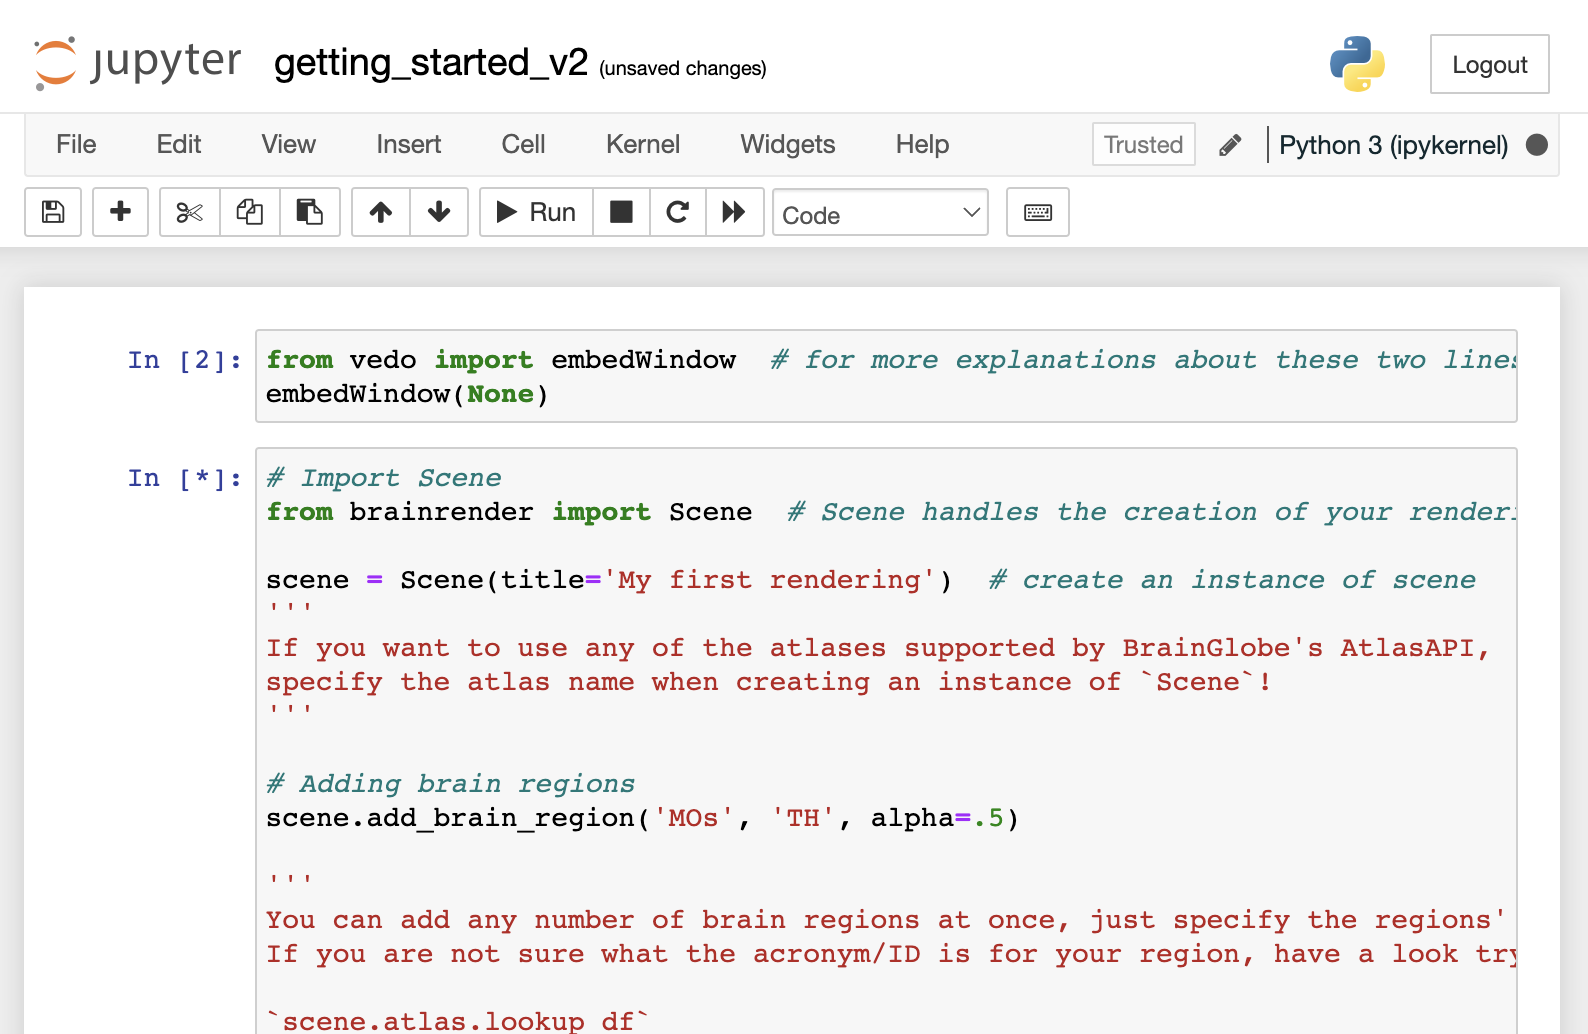Open the Widgets menu
This screenshot has width=1588, height=1034.
(x=787, y=145)
